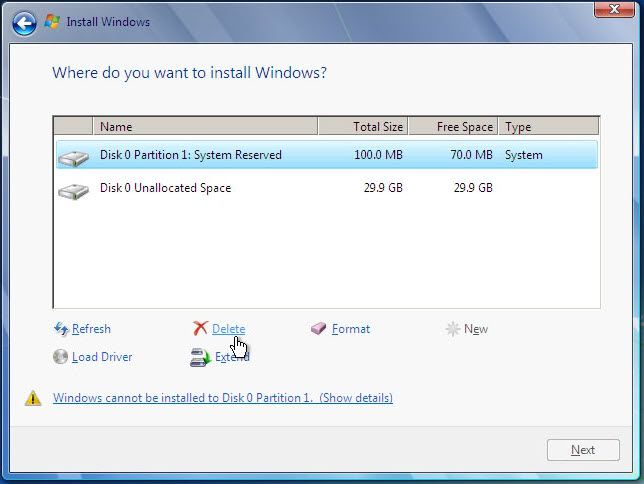Click the 'Where do you want to install Windows?' heading
Viewport: 644px width, 484px height.
point(189,73)
